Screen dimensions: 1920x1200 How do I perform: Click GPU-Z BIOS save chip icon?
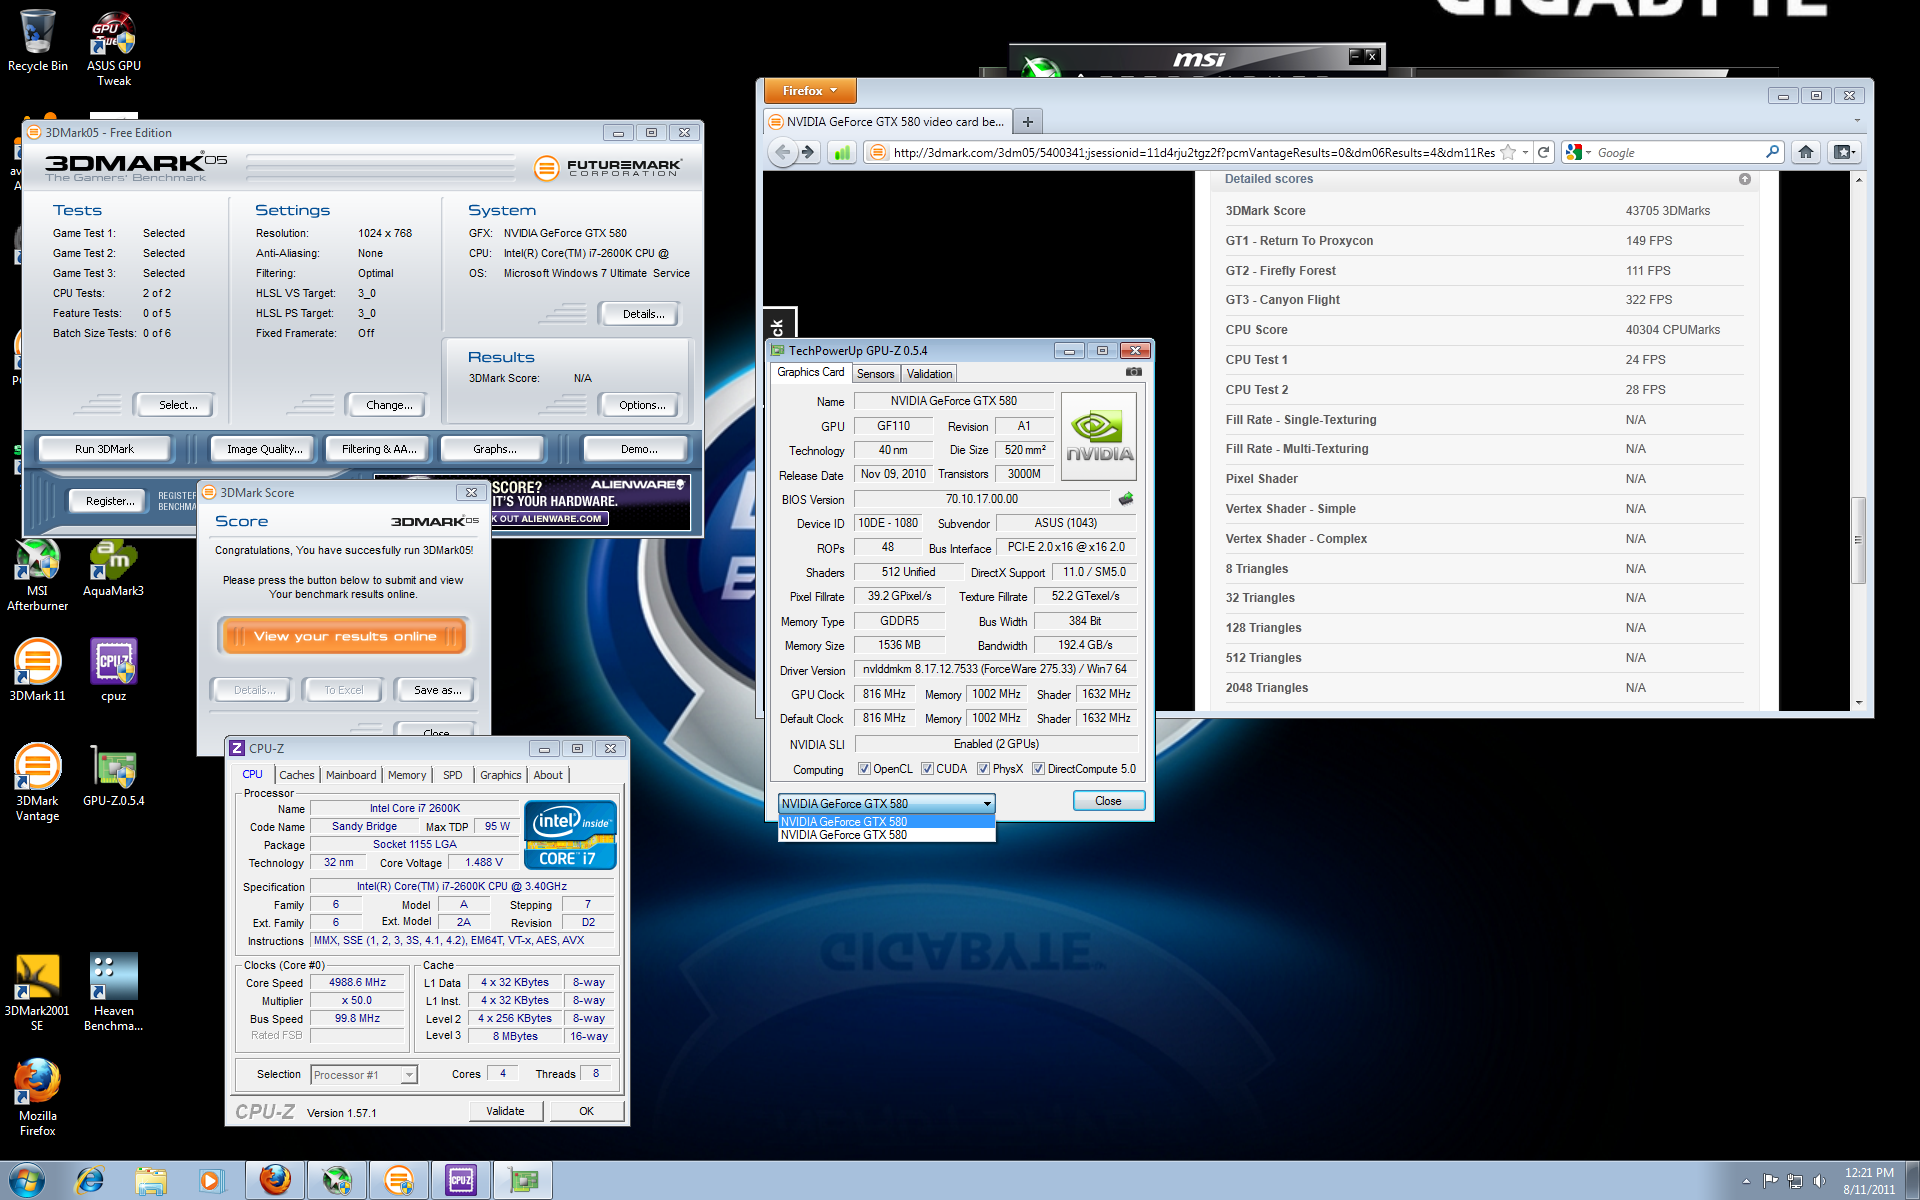1126,498
